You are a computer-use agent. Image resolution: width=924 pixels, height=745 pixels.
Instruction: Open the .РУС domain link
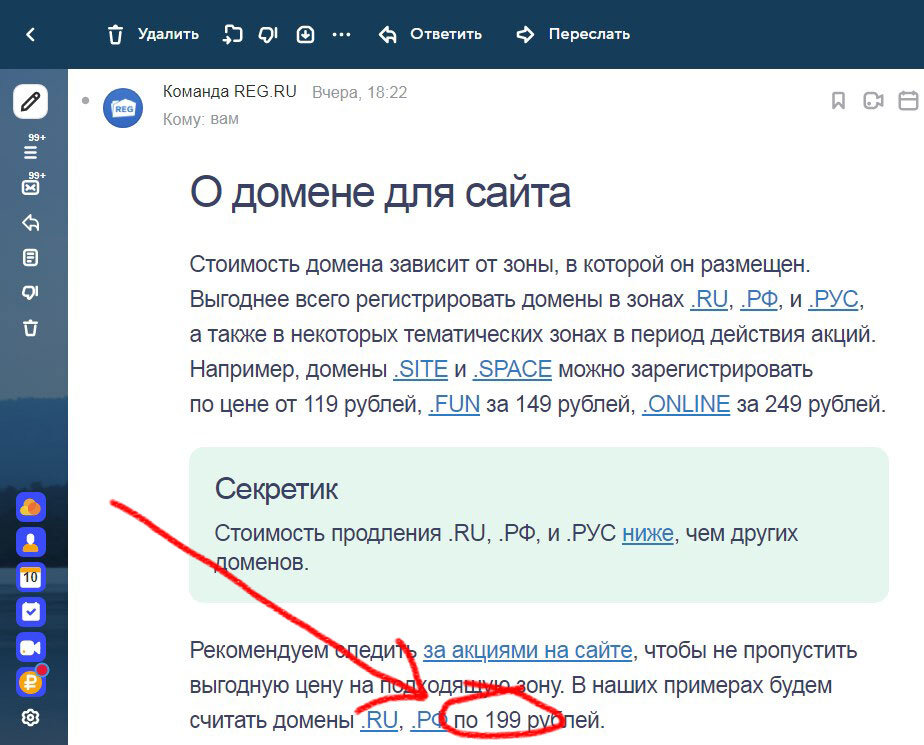[x=833, y=299]
